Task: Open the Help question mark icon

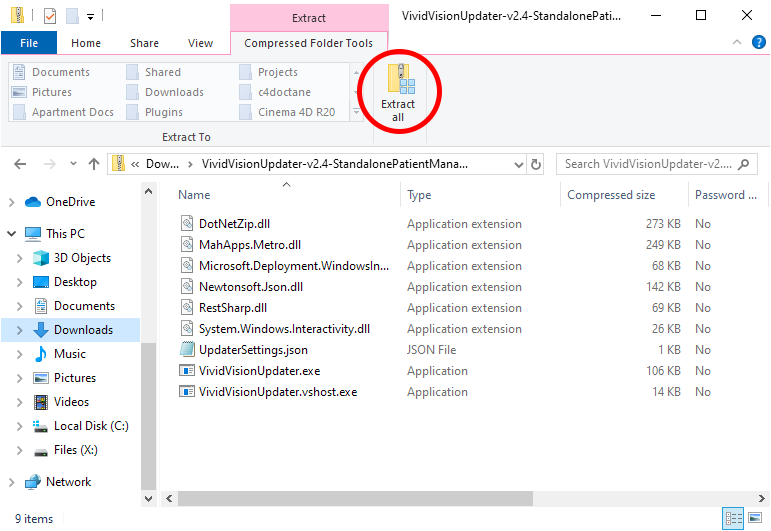Action: pyautogui.click(x=759, y=42)
